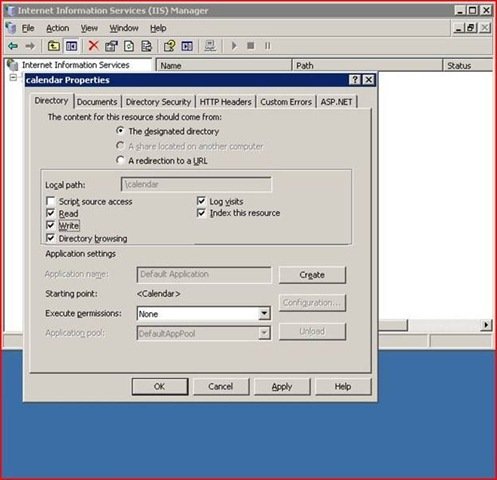Viewport: 497px width, 480px height.
Task: Click the Show/Hide Action Pane icon
Action: (x=187, y=46)
